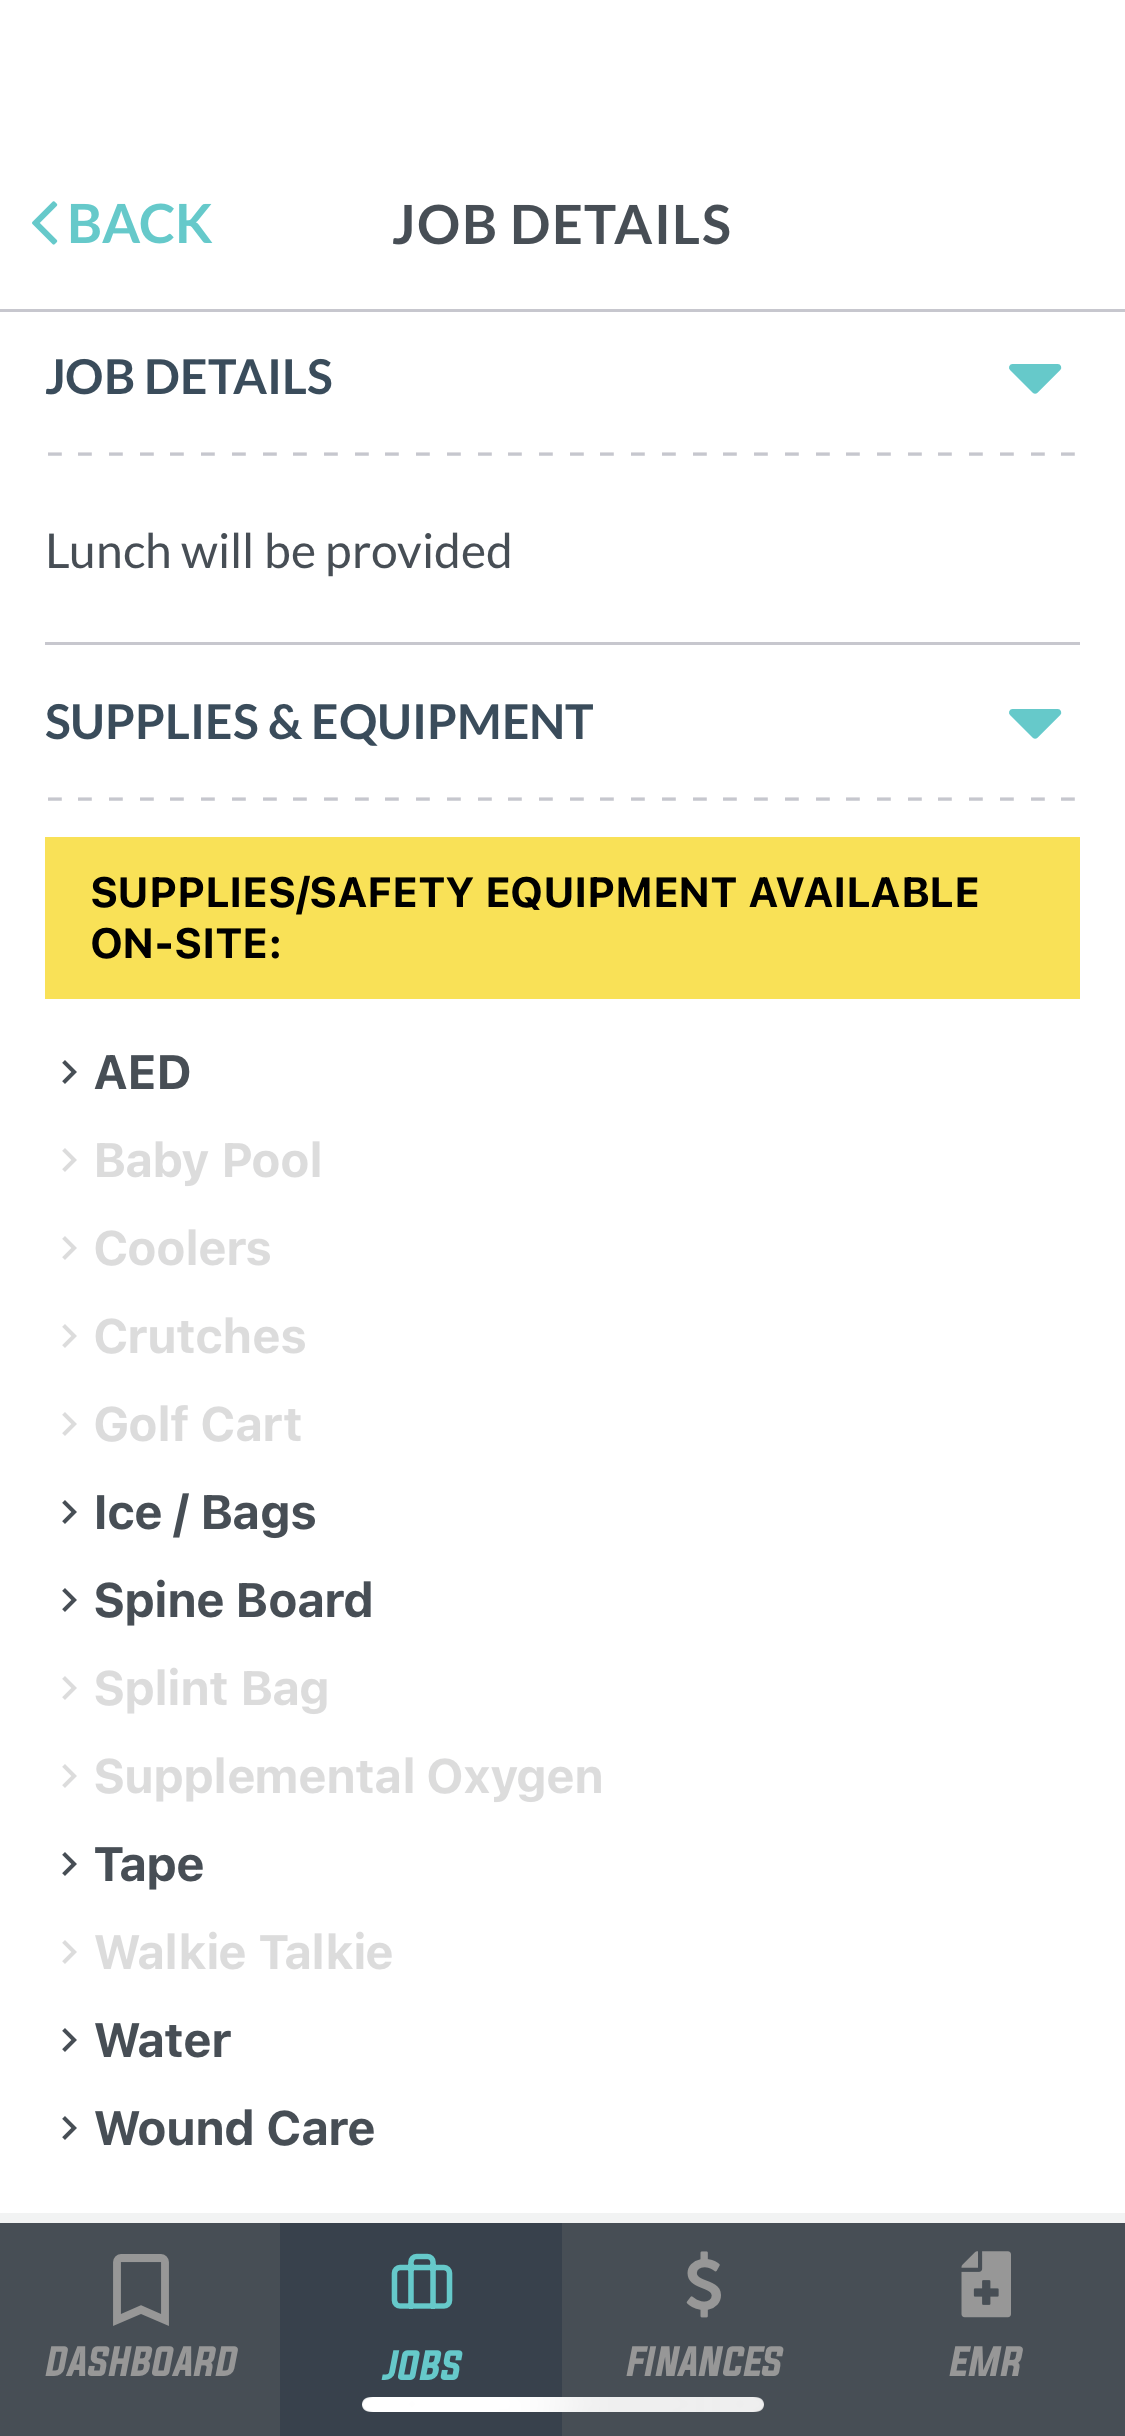The height and width of the screenshot is (2436, 1125).
Task: Expand the Ice / Bags chevron
Action: (x=69, y=1513)
